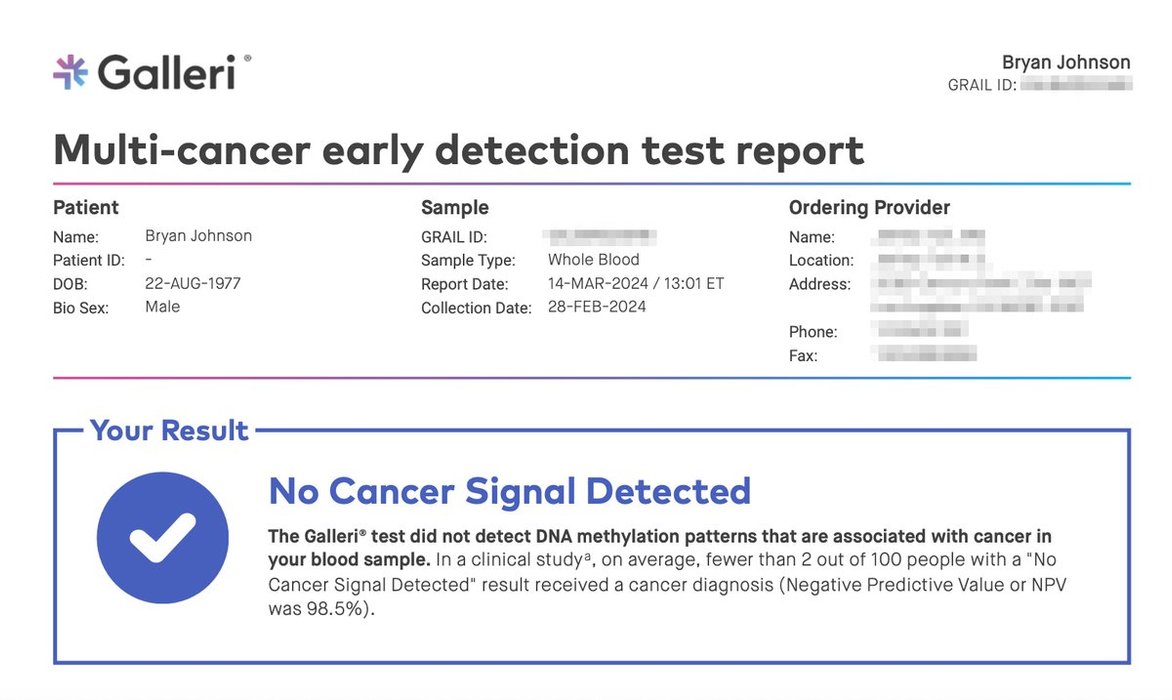Click the Ordering Provider section heading
1172x700 pixels.
point(869,208)
